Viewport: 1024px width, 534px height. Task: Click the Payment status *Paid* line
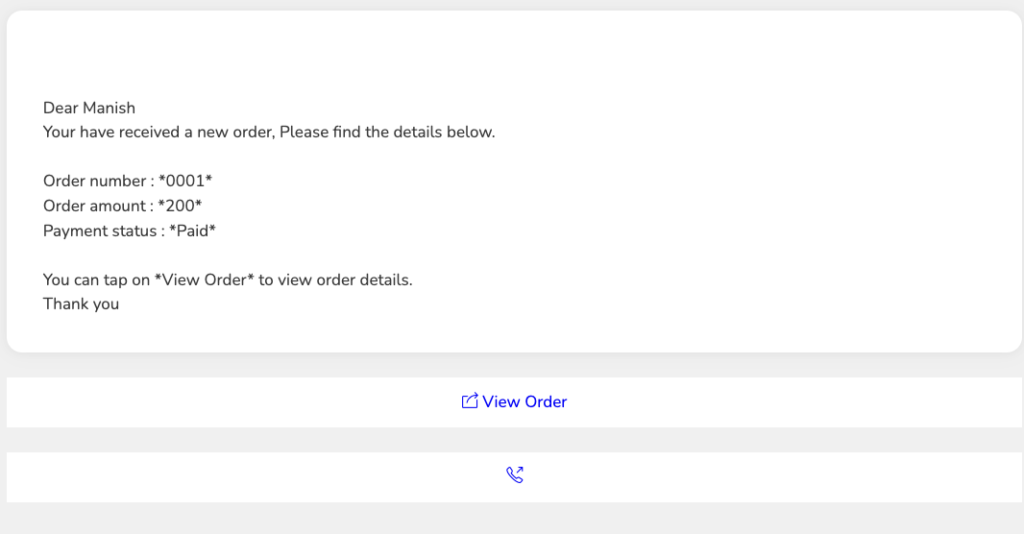(x=129, y=230)
